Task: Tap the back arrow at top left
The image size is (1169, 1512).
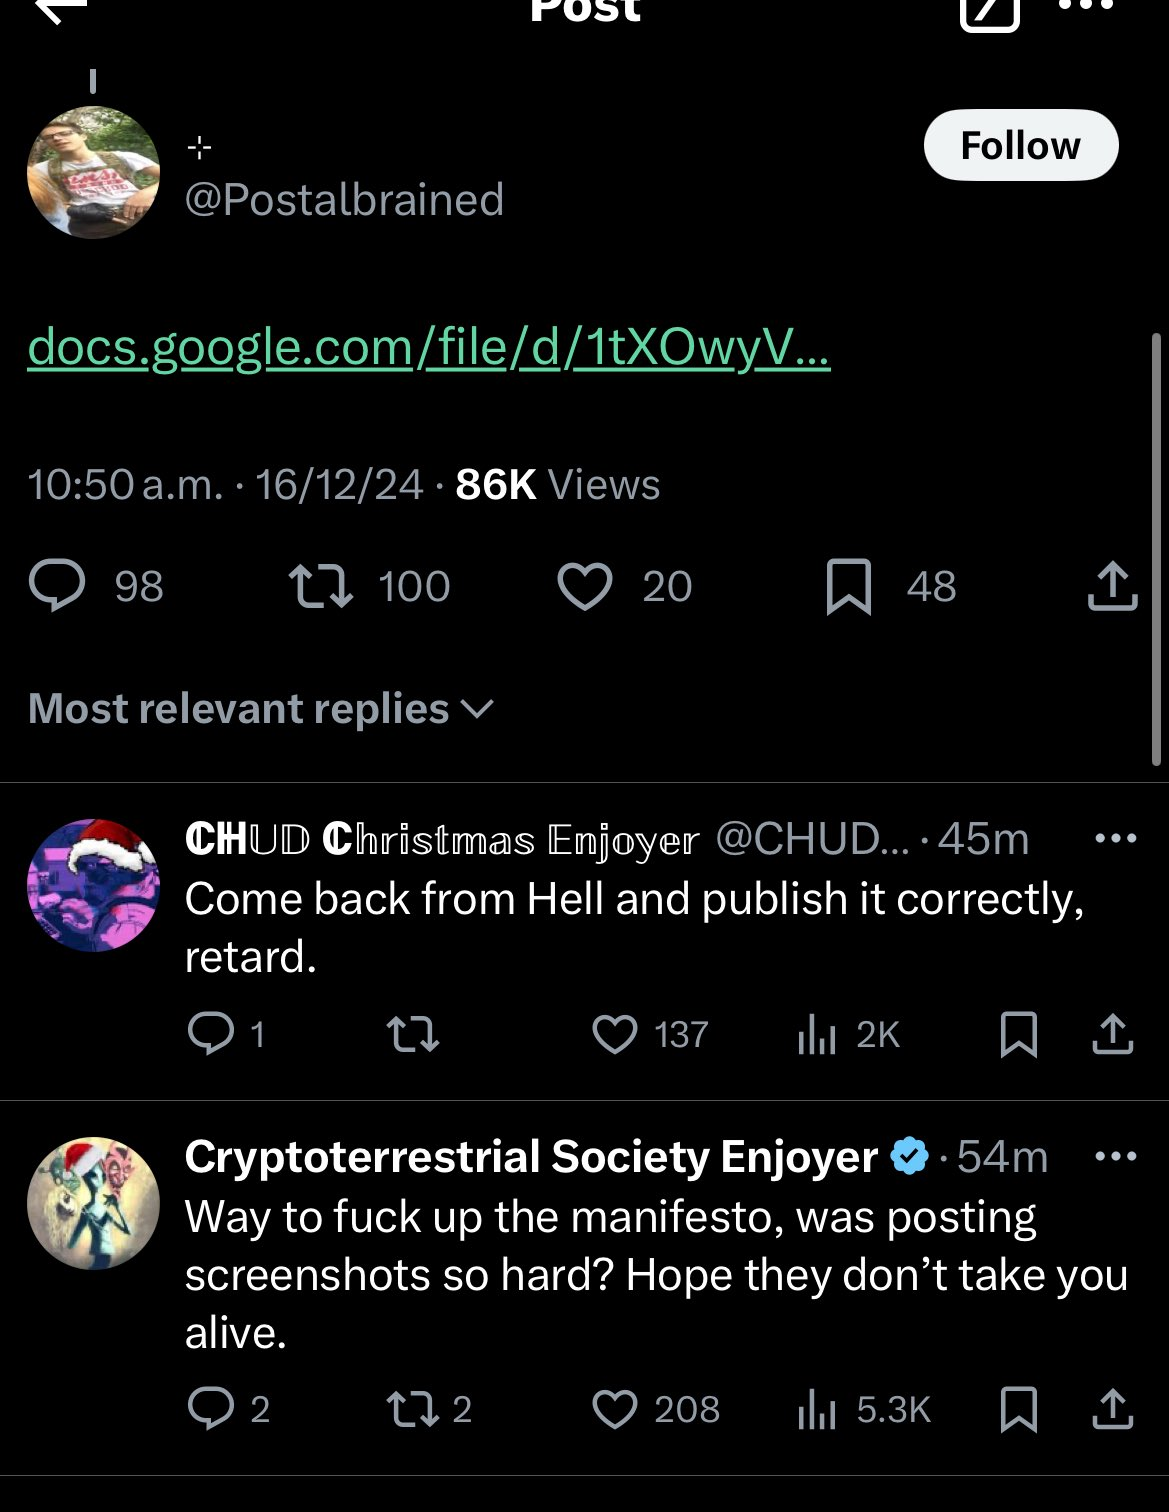Action: coord(62,10)
